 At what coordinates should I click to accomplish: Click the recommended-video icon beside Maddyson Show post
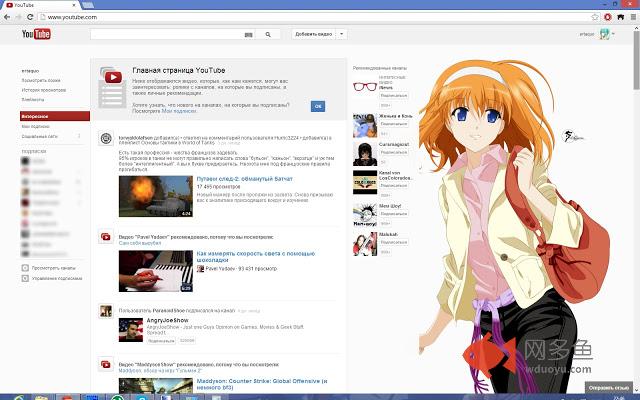(106, 364)
